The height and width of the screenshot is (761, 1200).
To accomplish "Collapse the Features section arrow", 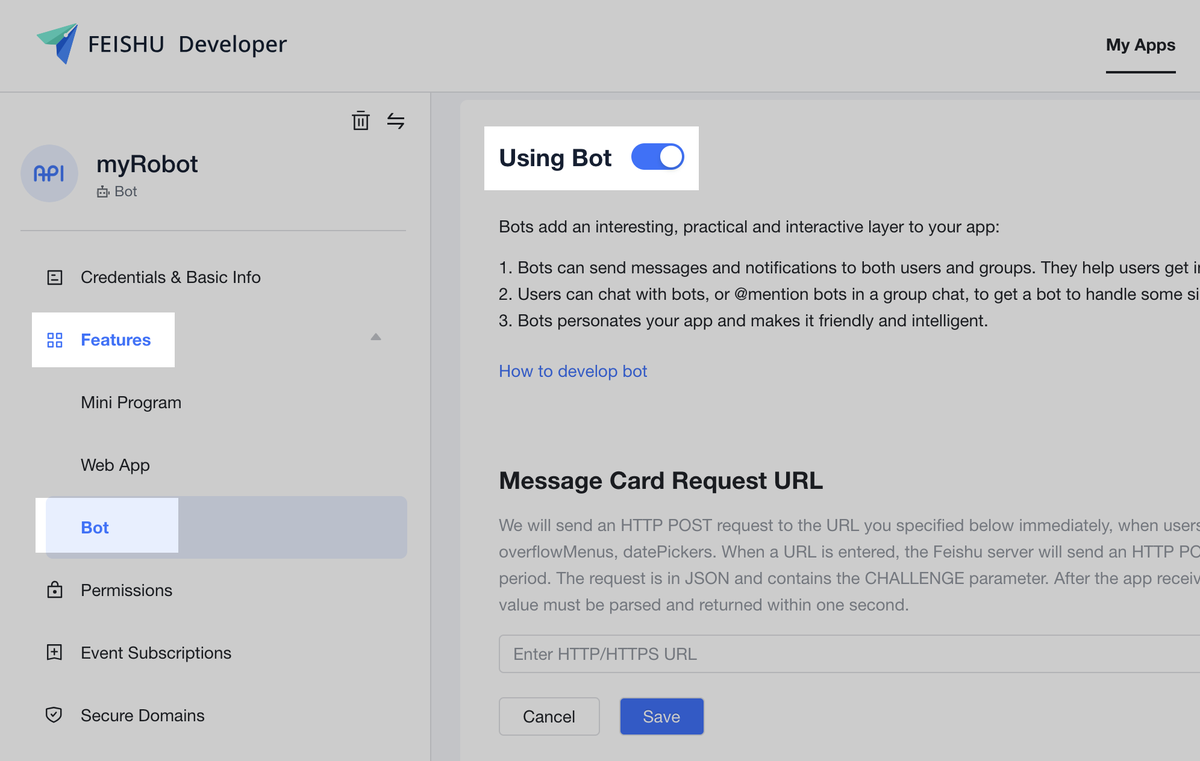I will point(376,337).
